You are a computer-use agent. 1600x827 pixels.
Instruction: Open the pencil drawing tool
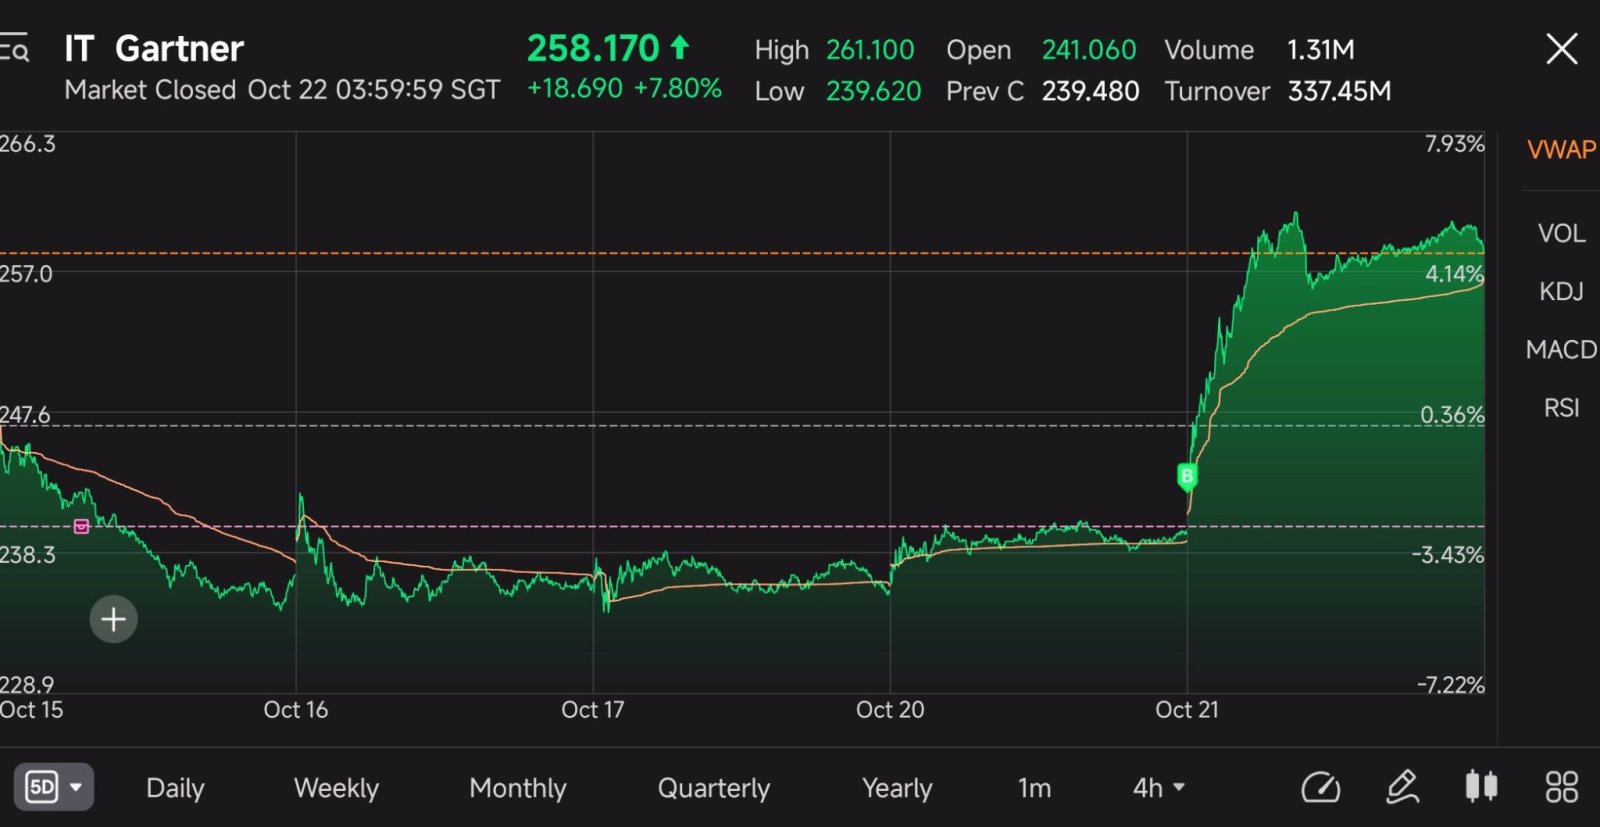[x=1402, y=787]
